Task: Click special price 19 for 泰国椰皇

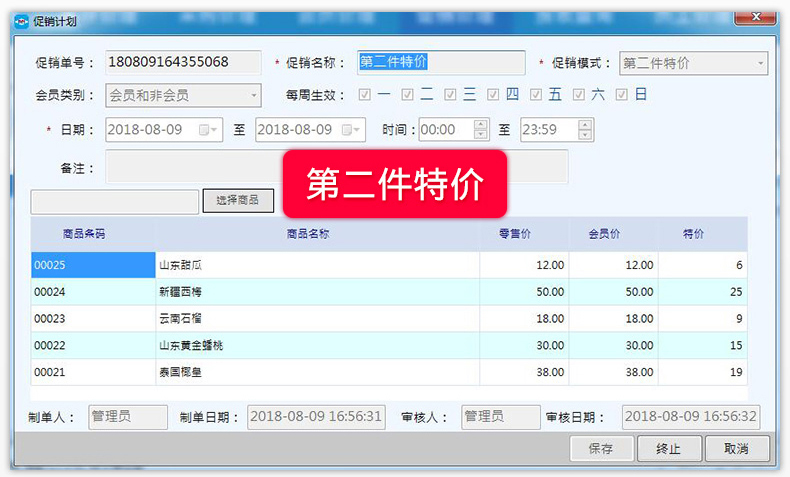Action: 703,372
